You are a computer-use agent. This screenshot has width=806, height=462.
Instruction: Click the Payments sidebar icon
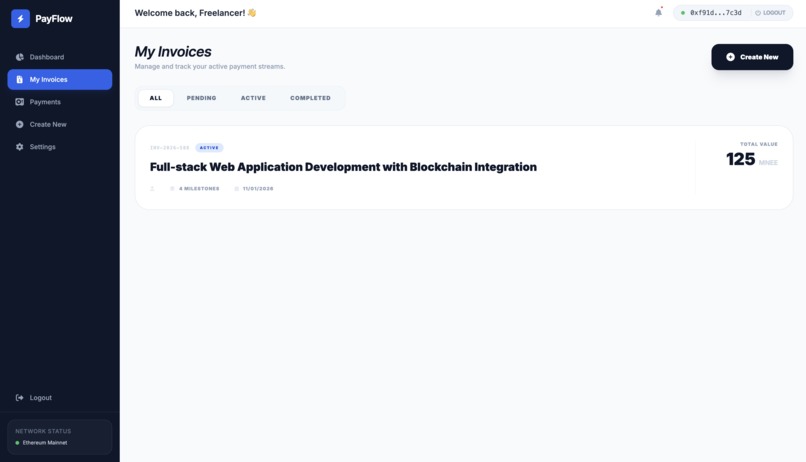tap(20, 102)
